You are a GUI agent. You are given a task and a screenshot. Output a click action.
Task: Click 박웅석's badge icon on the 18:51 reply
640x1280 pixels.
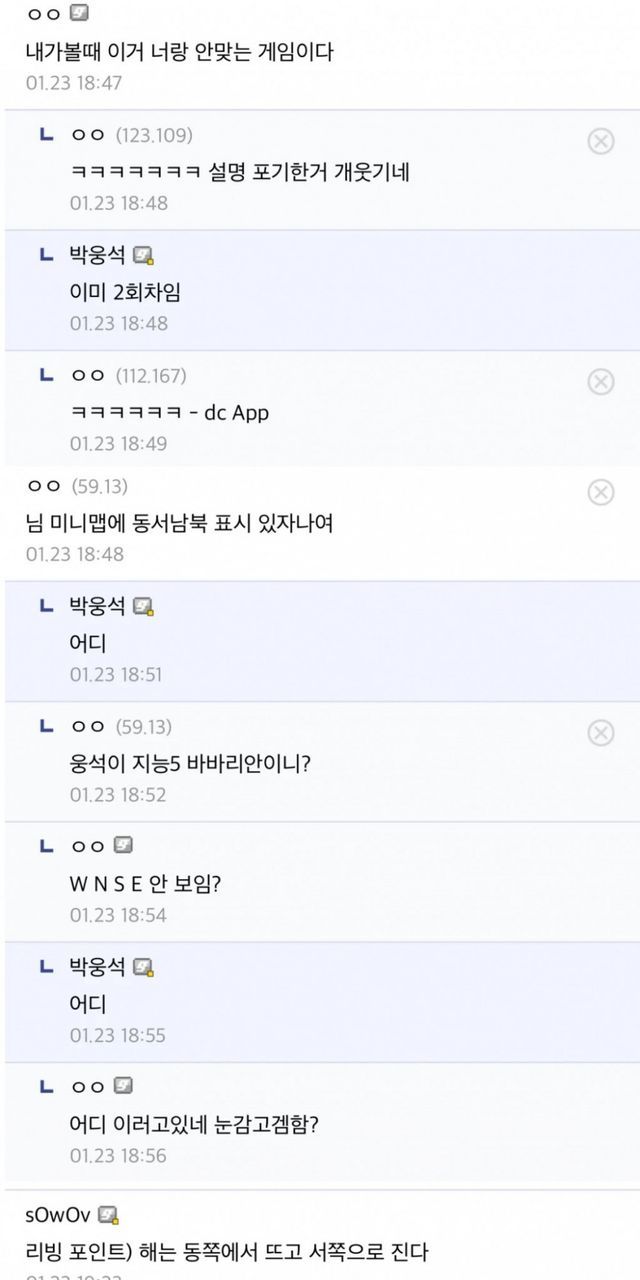[x=143, y=606]
